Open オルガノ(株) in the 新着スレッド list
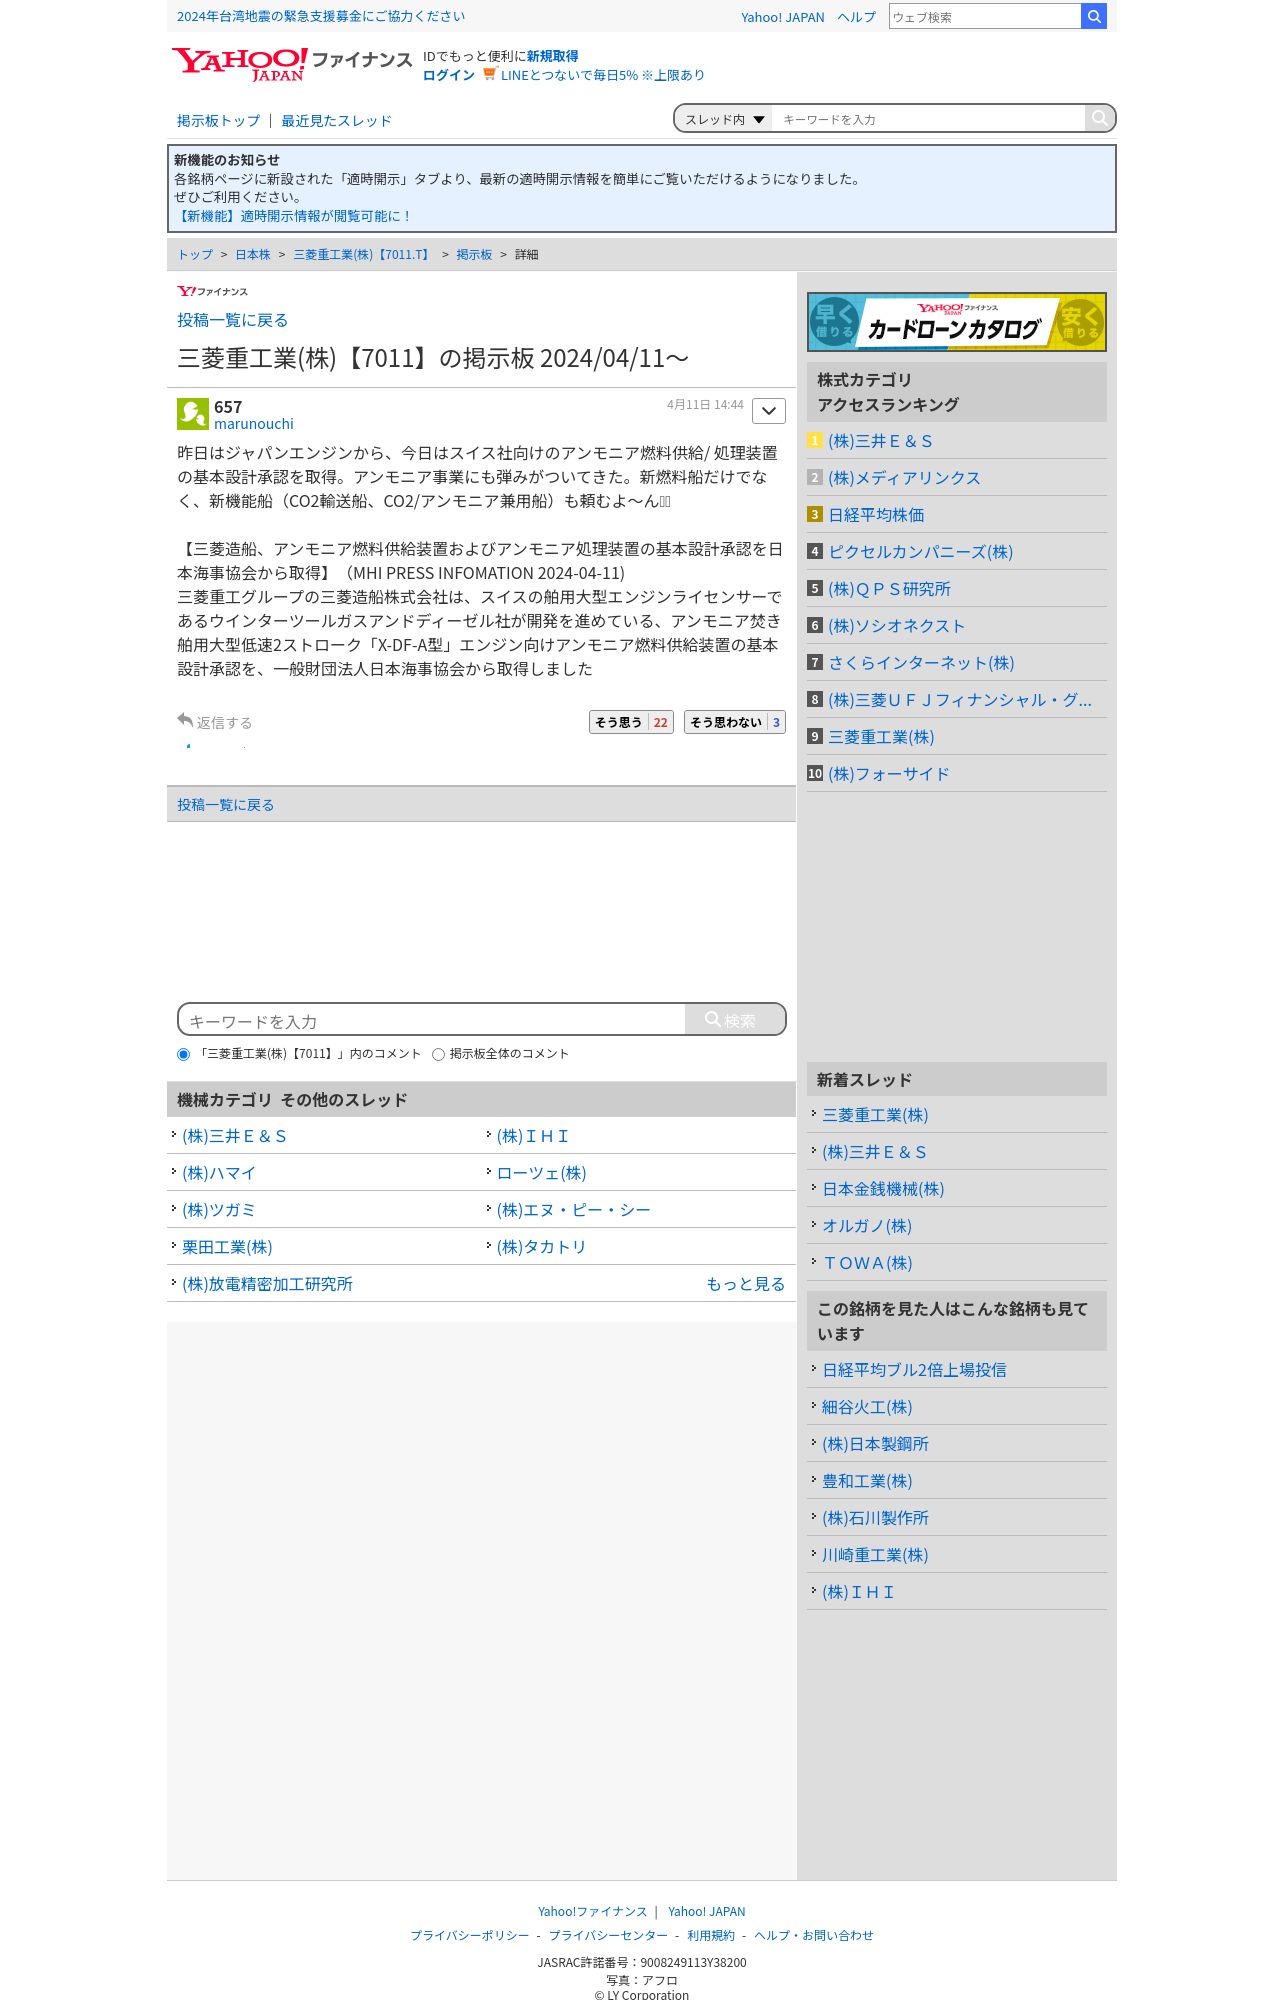The height and width of the screenshot is (2000, 1284). [x=867, y=1226]
